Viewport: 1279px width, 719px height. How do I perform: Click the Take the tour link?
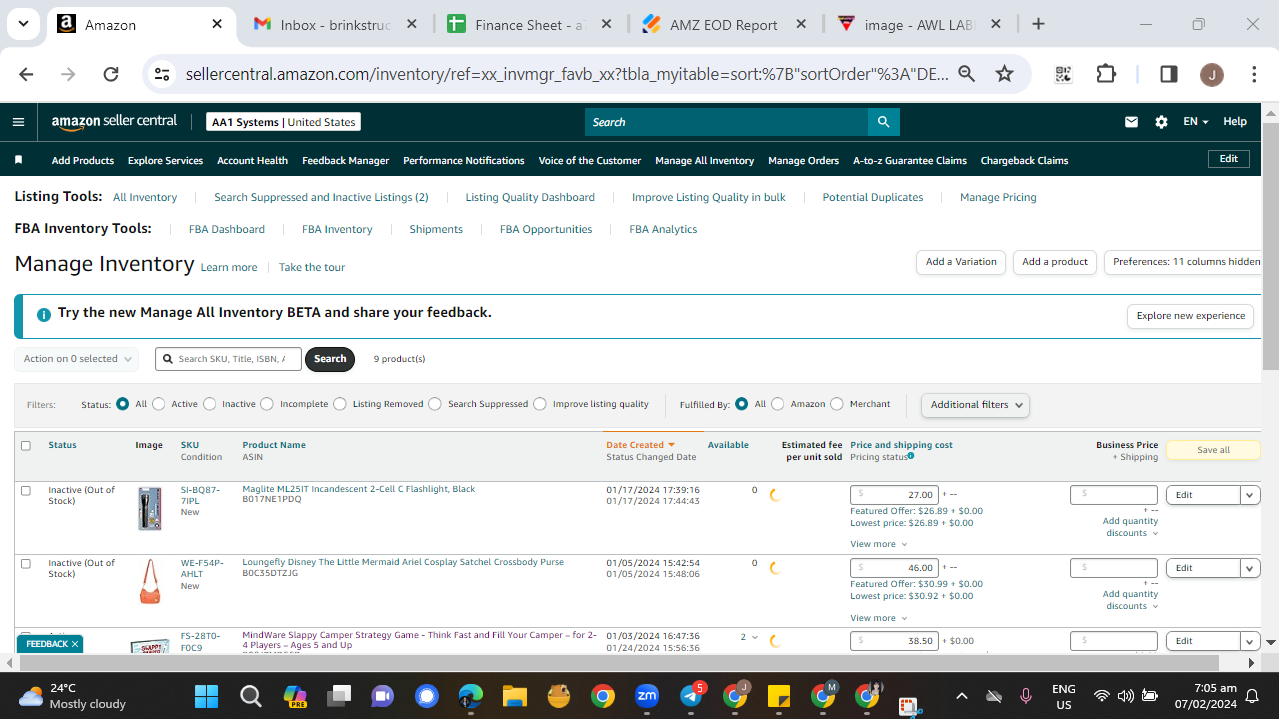312,267
